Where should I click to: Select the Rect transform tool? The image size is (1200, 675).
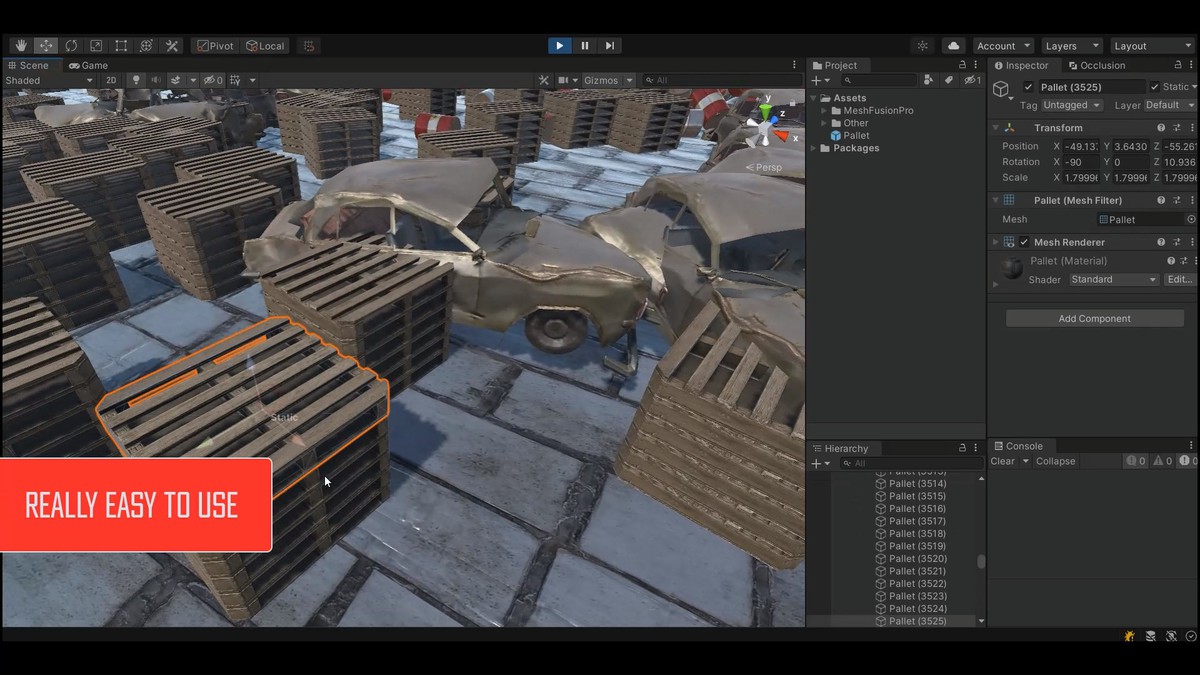coord(121,46)
